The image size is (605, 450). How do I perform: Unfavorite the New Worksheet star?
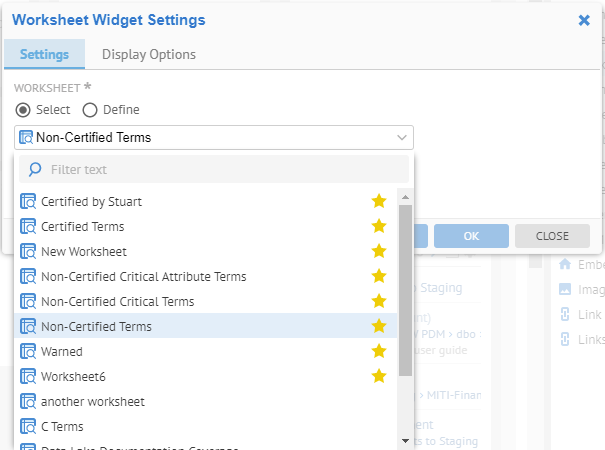click(x=379, y=251)
